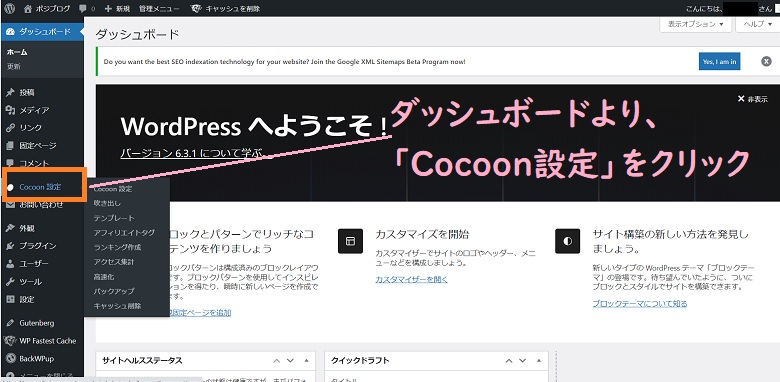780x382 pixels.
Task: Move サイトヘルスステータス panel down
Action: 291,361
